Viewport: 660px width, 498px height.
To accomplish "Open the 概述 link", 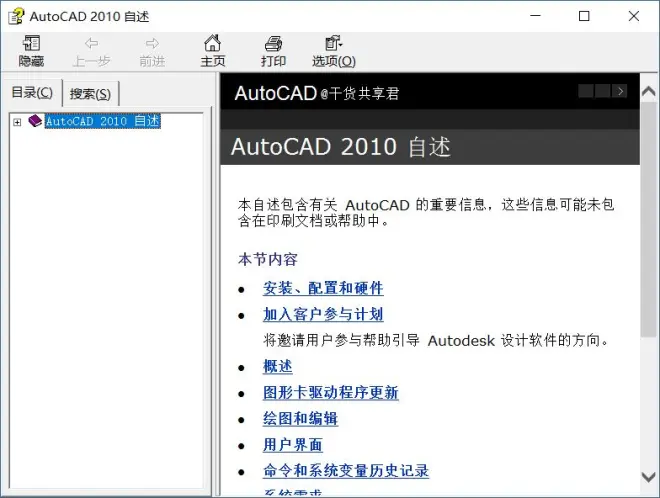I will pos(277,367).
